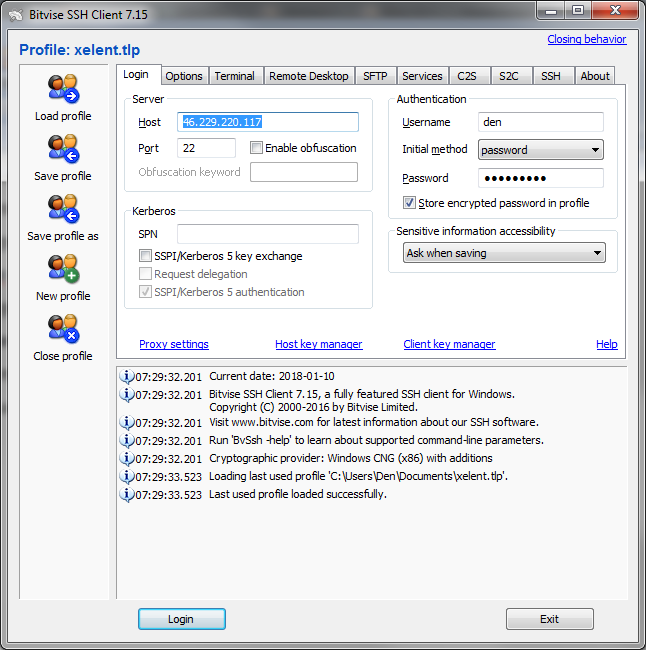646x650 pixels.
Task: Click the SPN input field
Action: [268, 234]
